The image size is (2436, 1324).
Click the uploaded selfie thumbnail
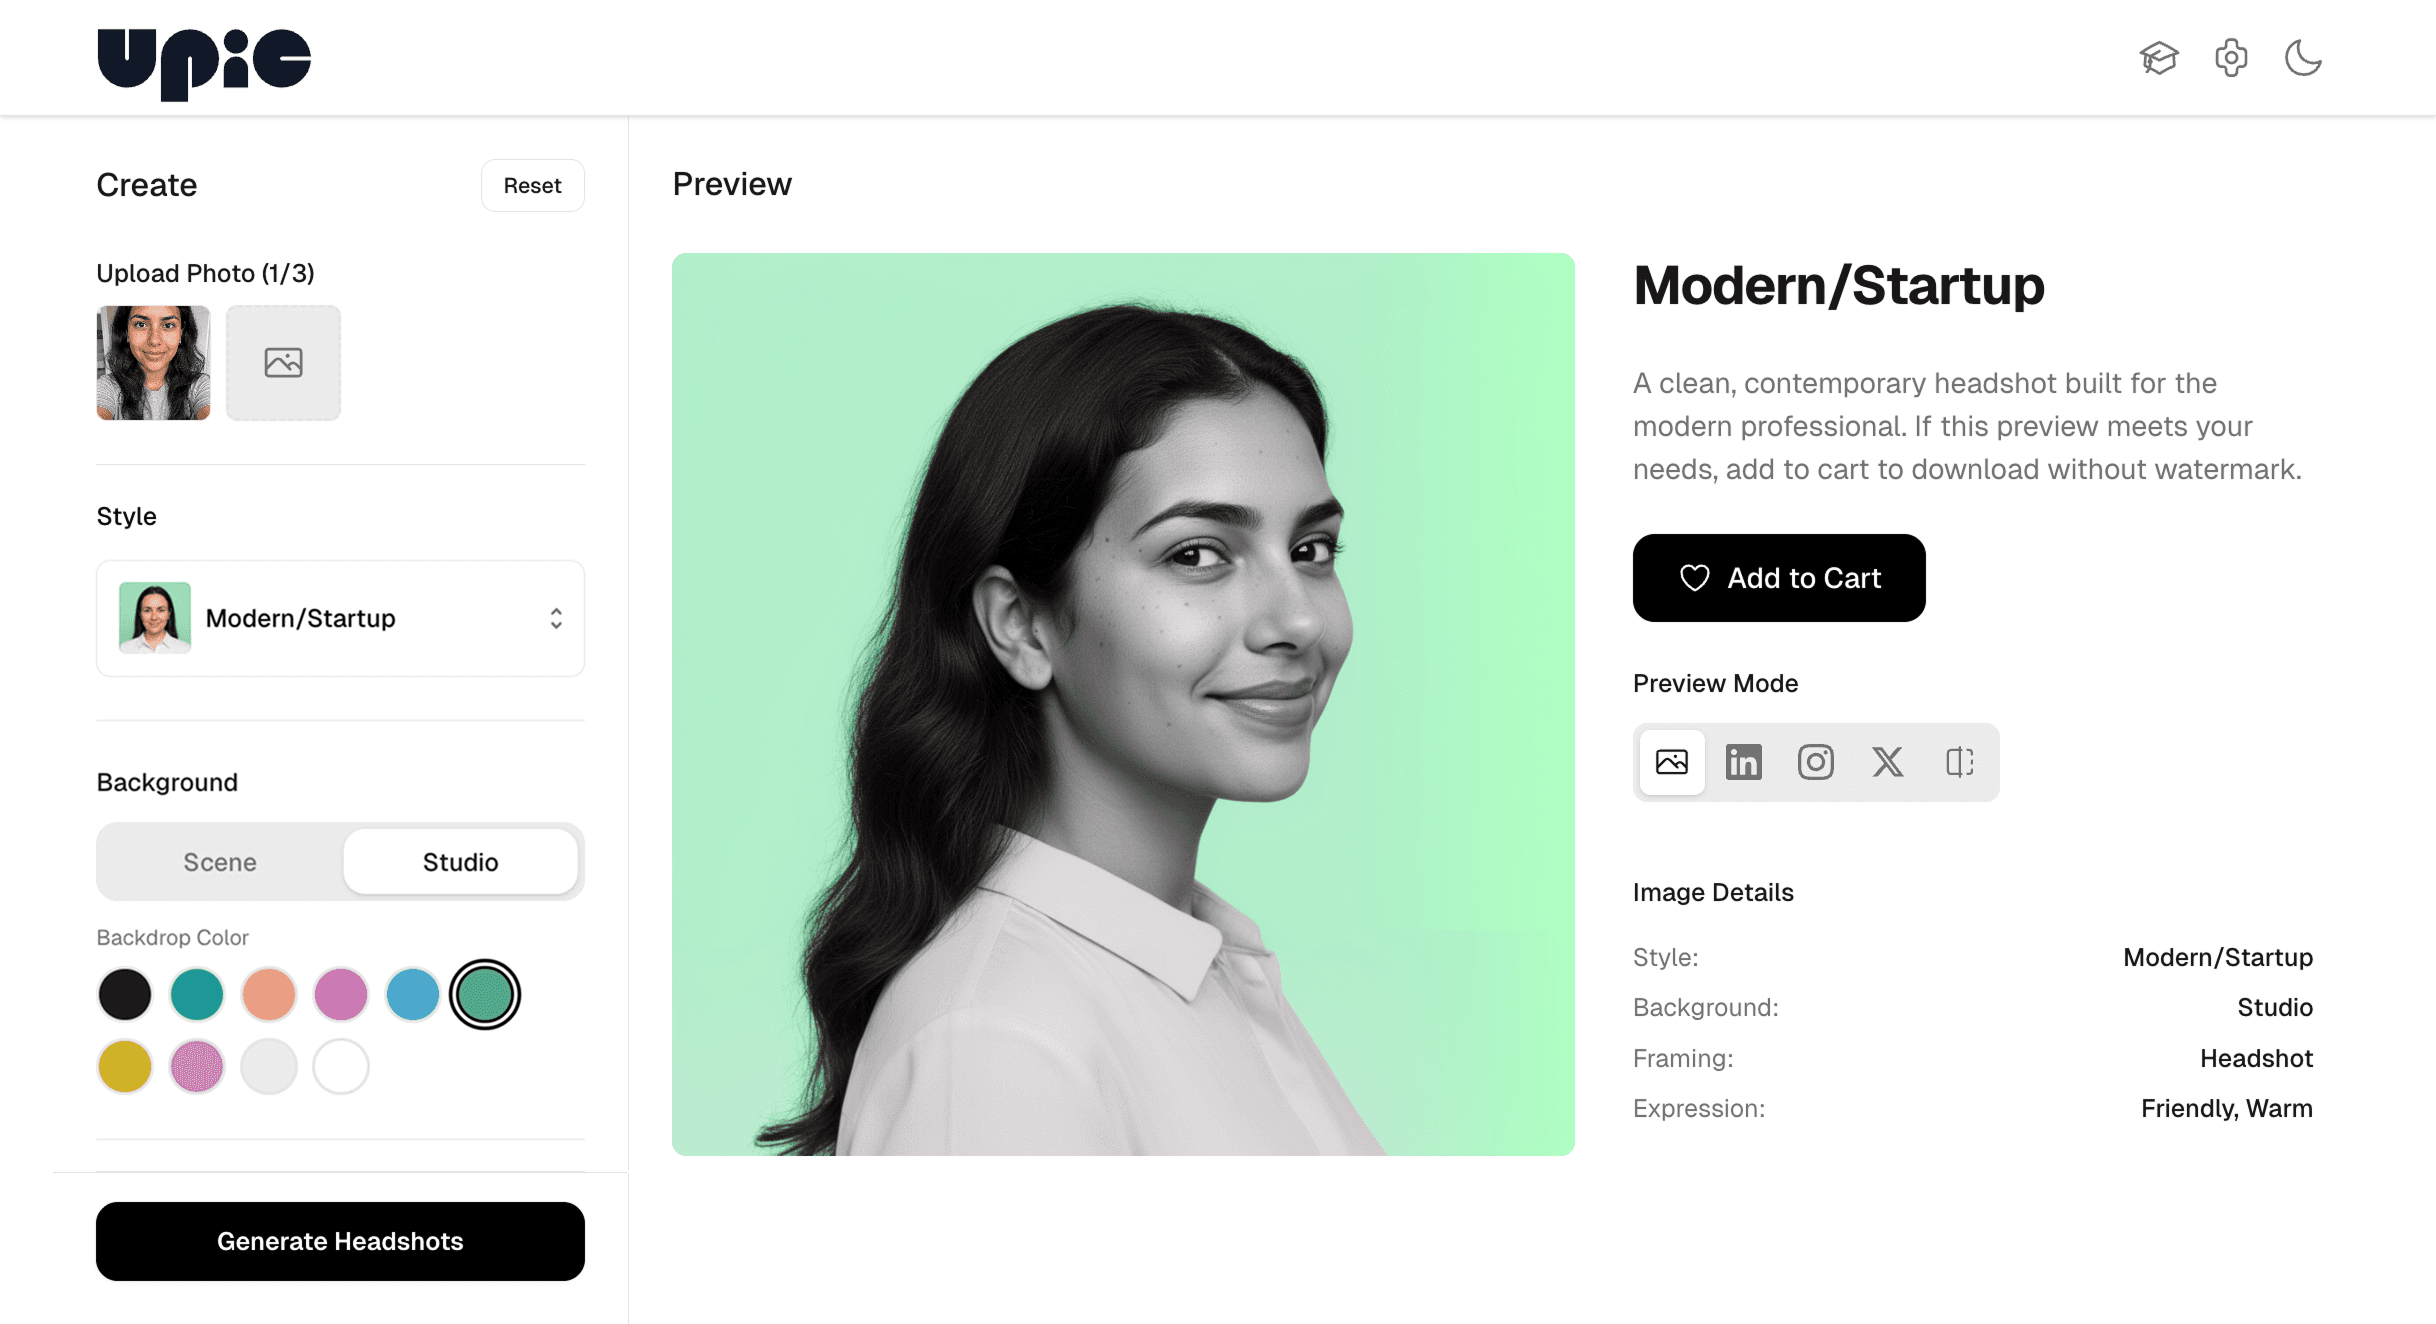pos(152,362)
